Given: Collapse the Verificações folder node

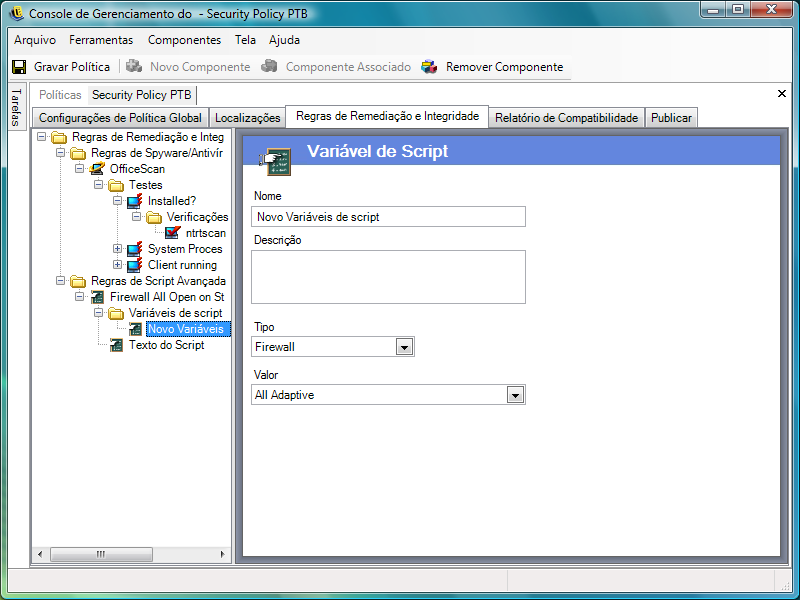Looking at the screenshot, I should click(x=137, y=217).
